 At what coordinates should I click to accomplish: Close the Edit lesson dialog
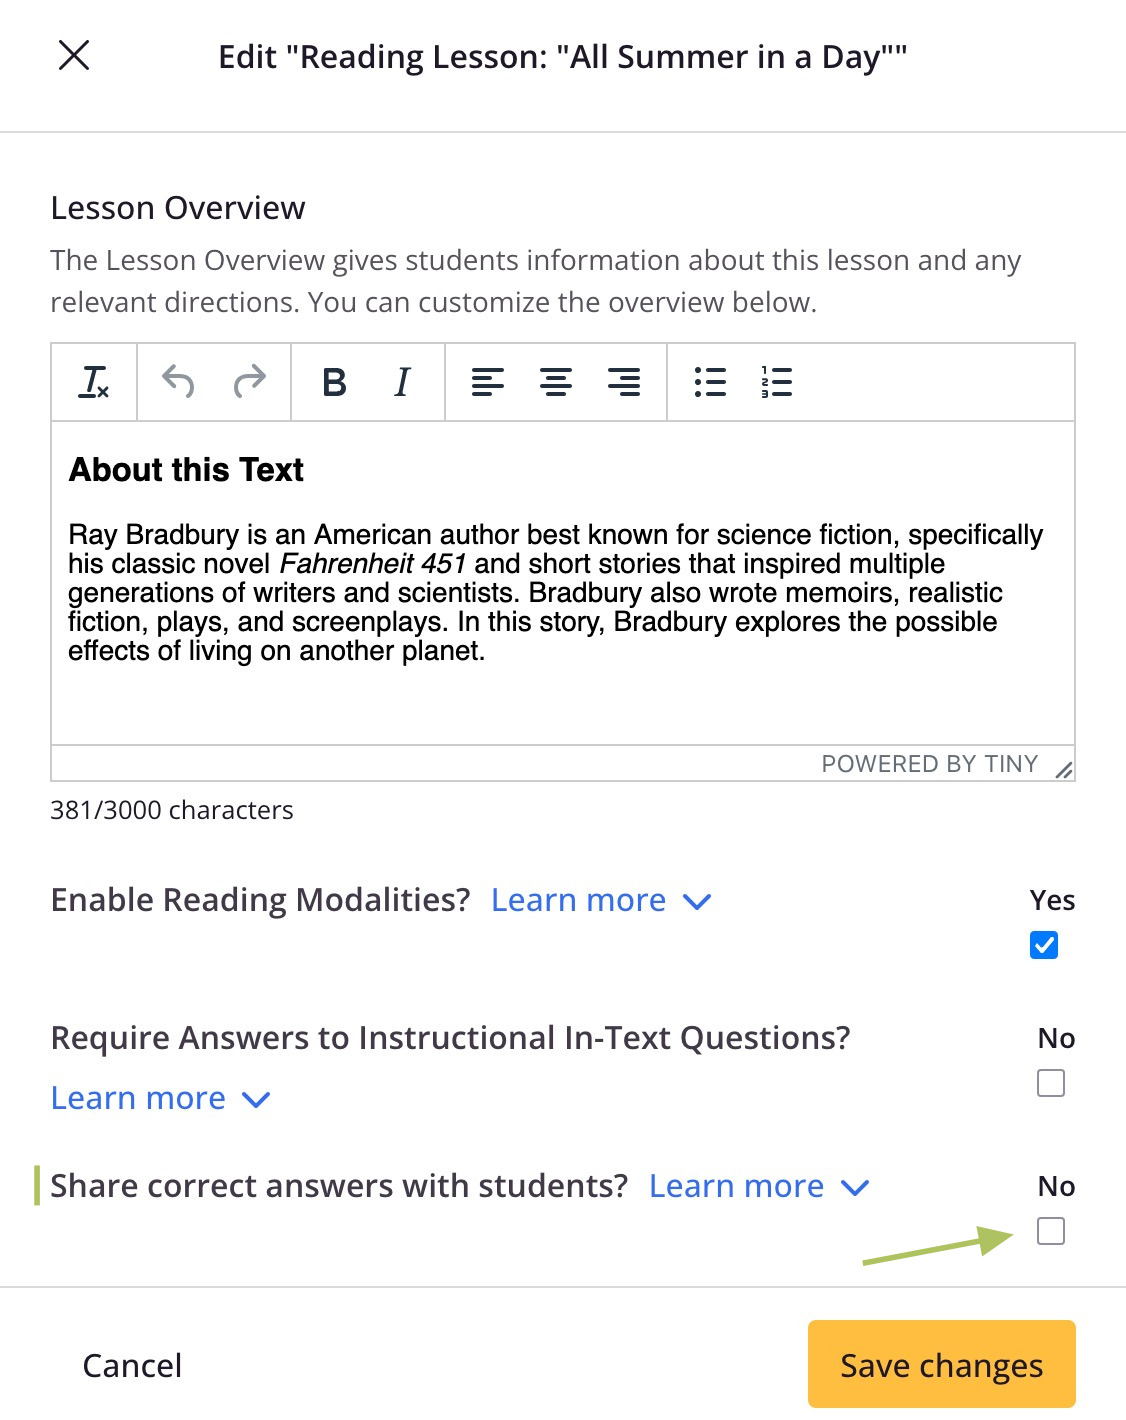(75, 55)
